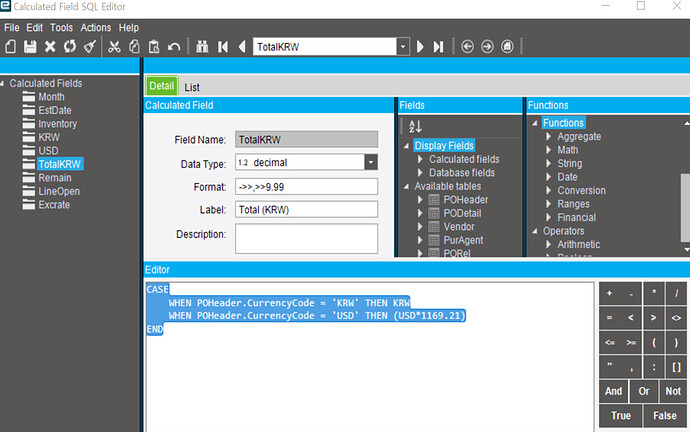Click the PODetail table icon
The height and width of the screenshot is (432, 690).
click(434, 214)
